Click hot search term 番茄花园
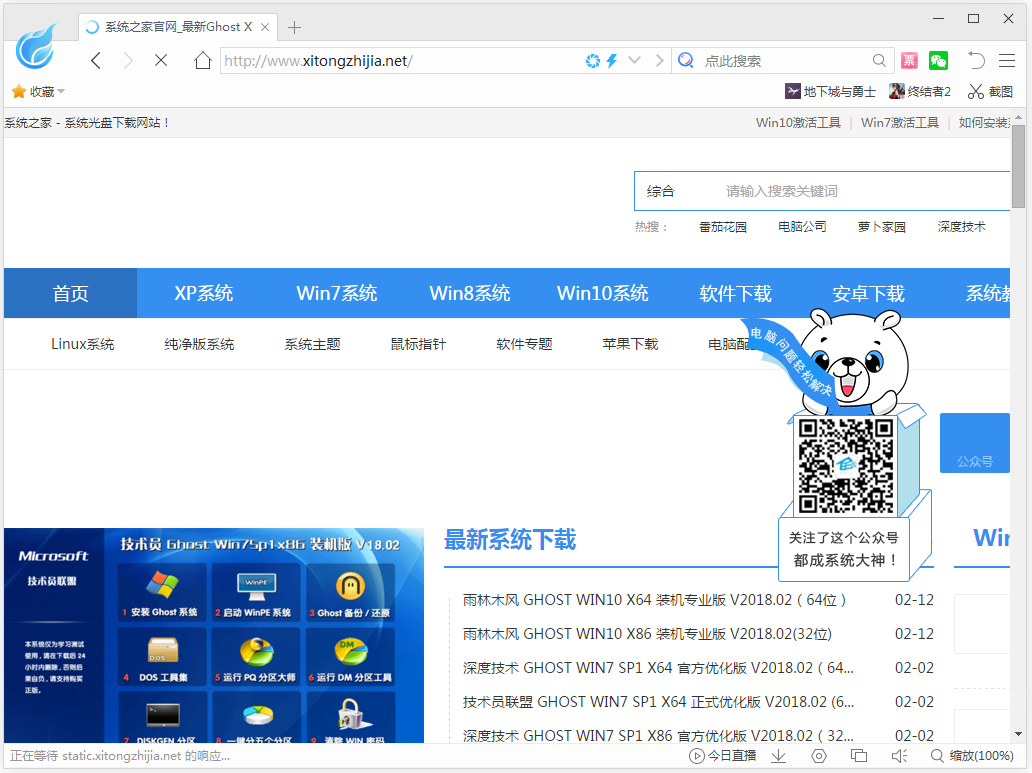The height and width of the screenshot is (773, 1032). pos(723,227)
